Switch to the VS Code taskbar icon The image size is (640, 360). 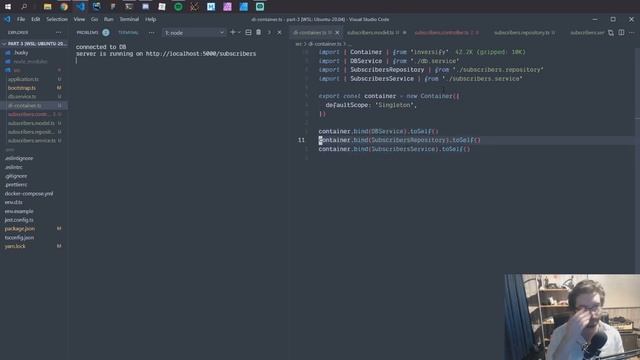(x=80, y=7)
